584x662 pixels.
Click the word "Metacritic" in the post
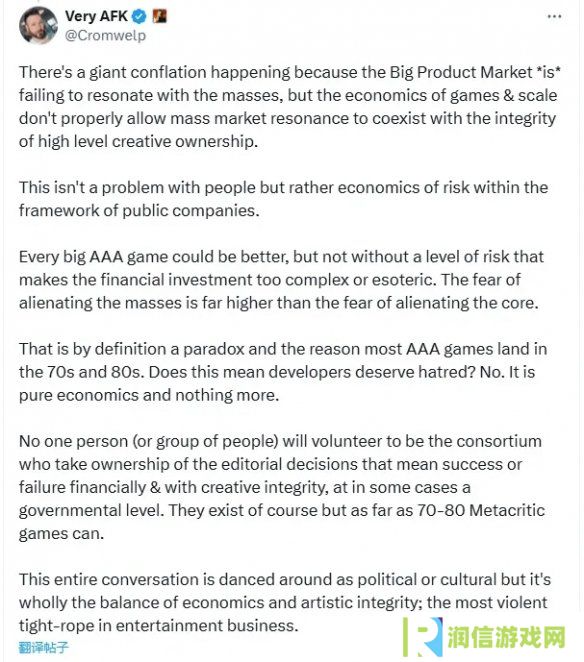click(507, 510)
